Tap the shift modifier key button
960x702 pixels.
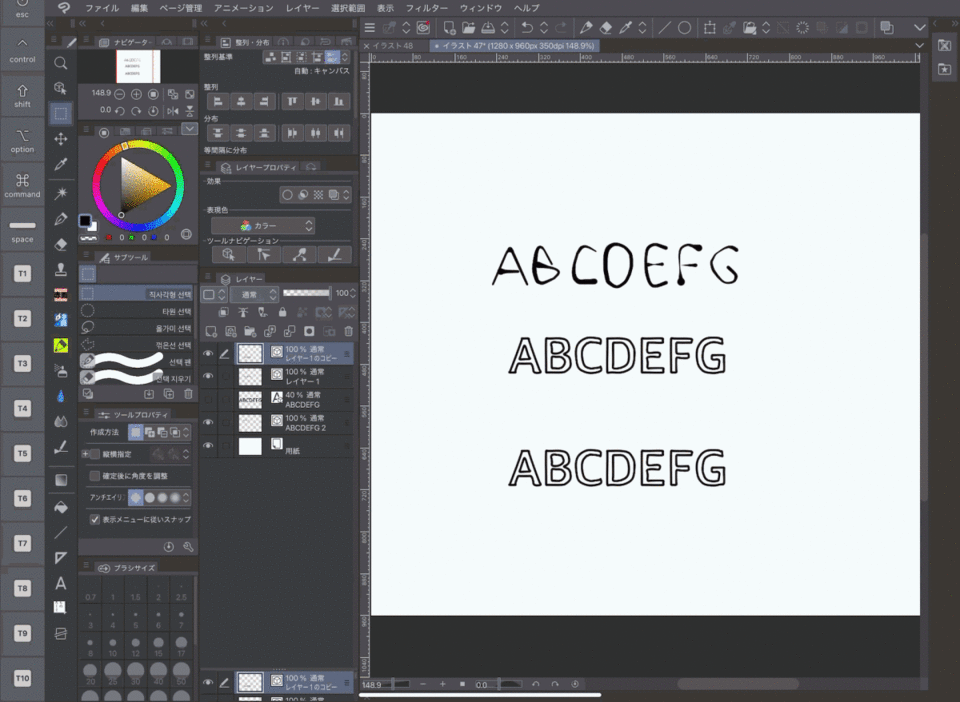pyautogui.click(x=23, y=95)
